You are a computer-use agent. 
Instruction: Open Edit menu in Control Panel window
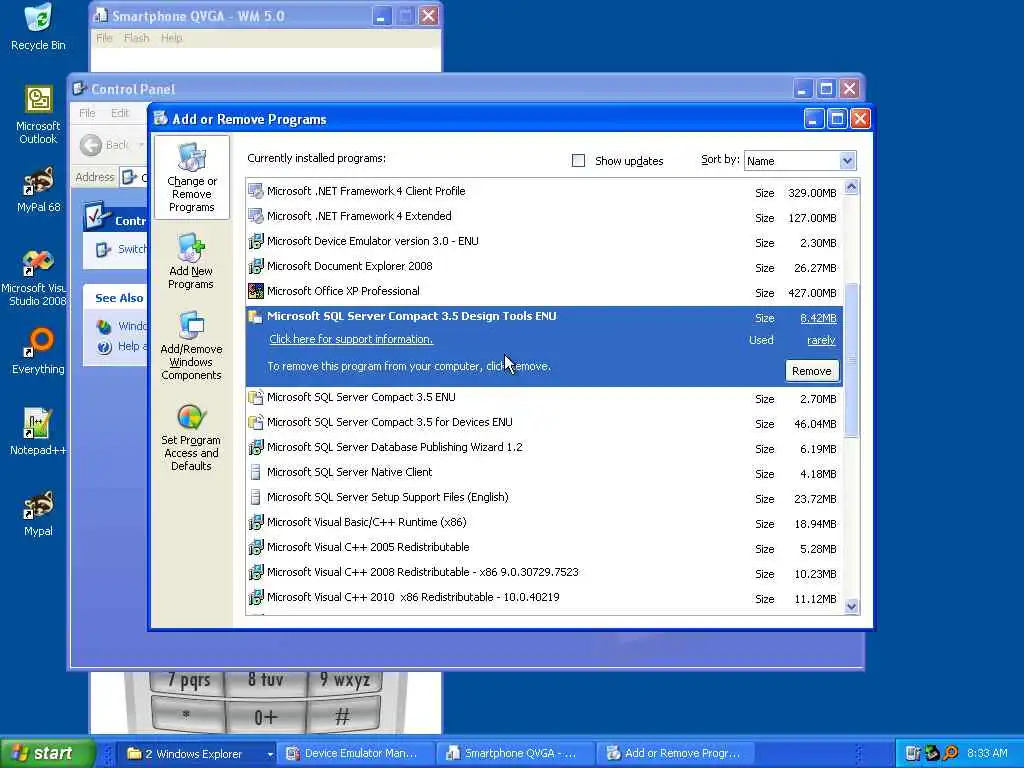120,113
